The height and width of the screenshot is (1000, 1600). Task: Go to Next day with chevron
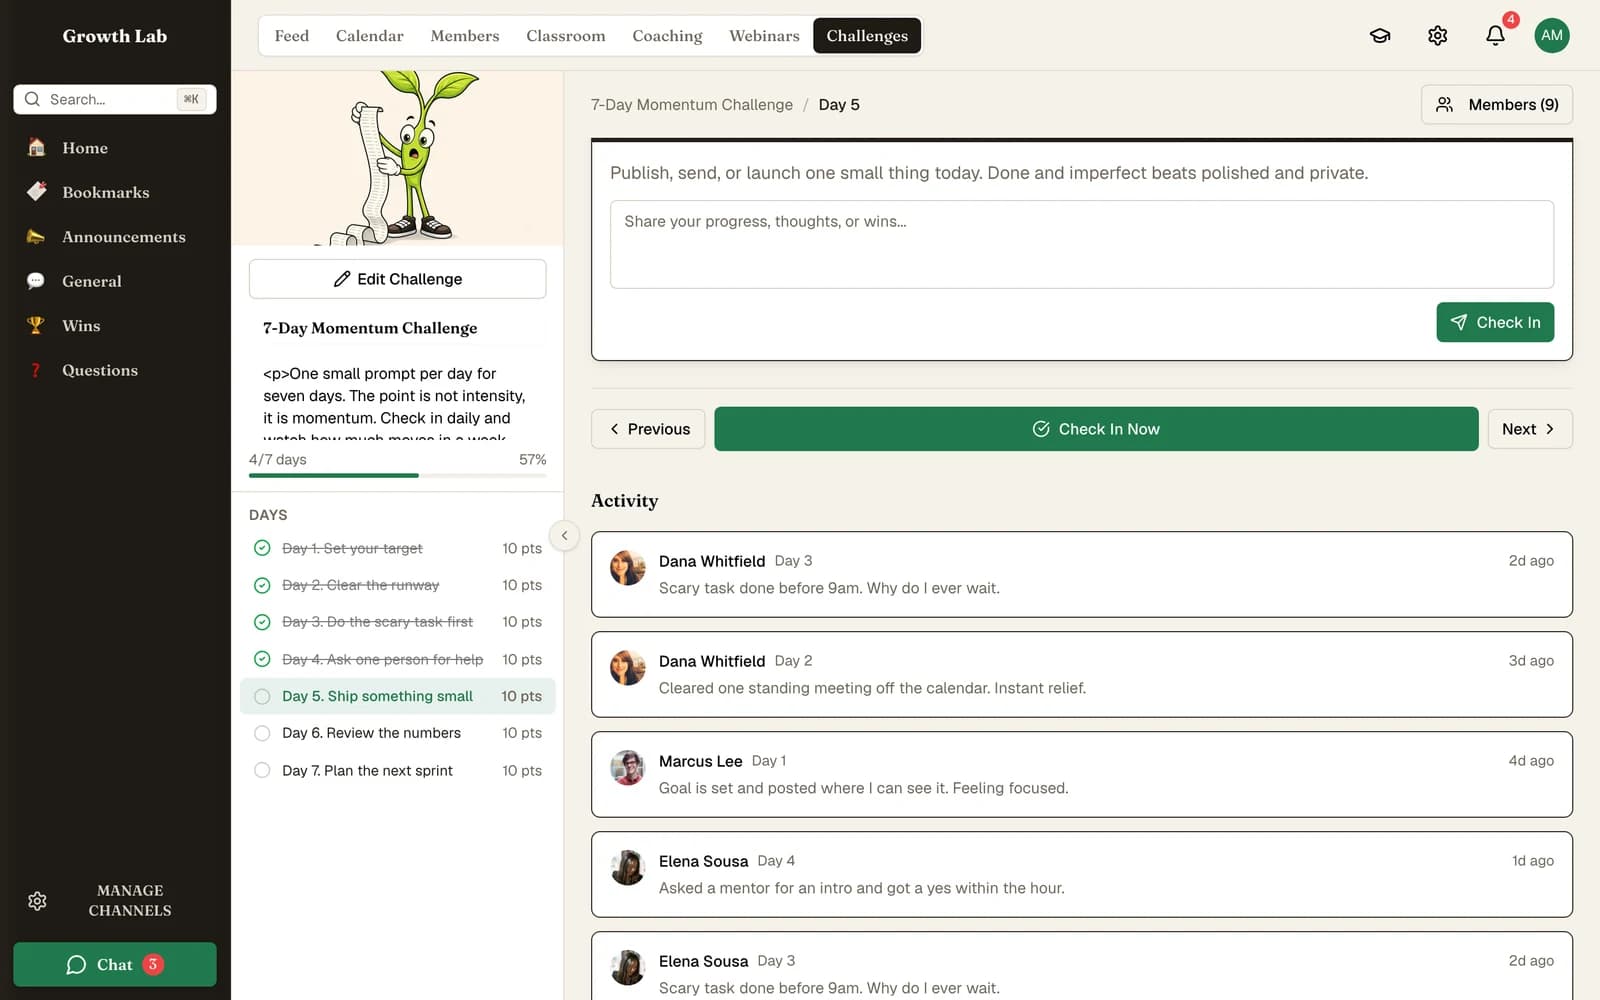pos(1530,429)
